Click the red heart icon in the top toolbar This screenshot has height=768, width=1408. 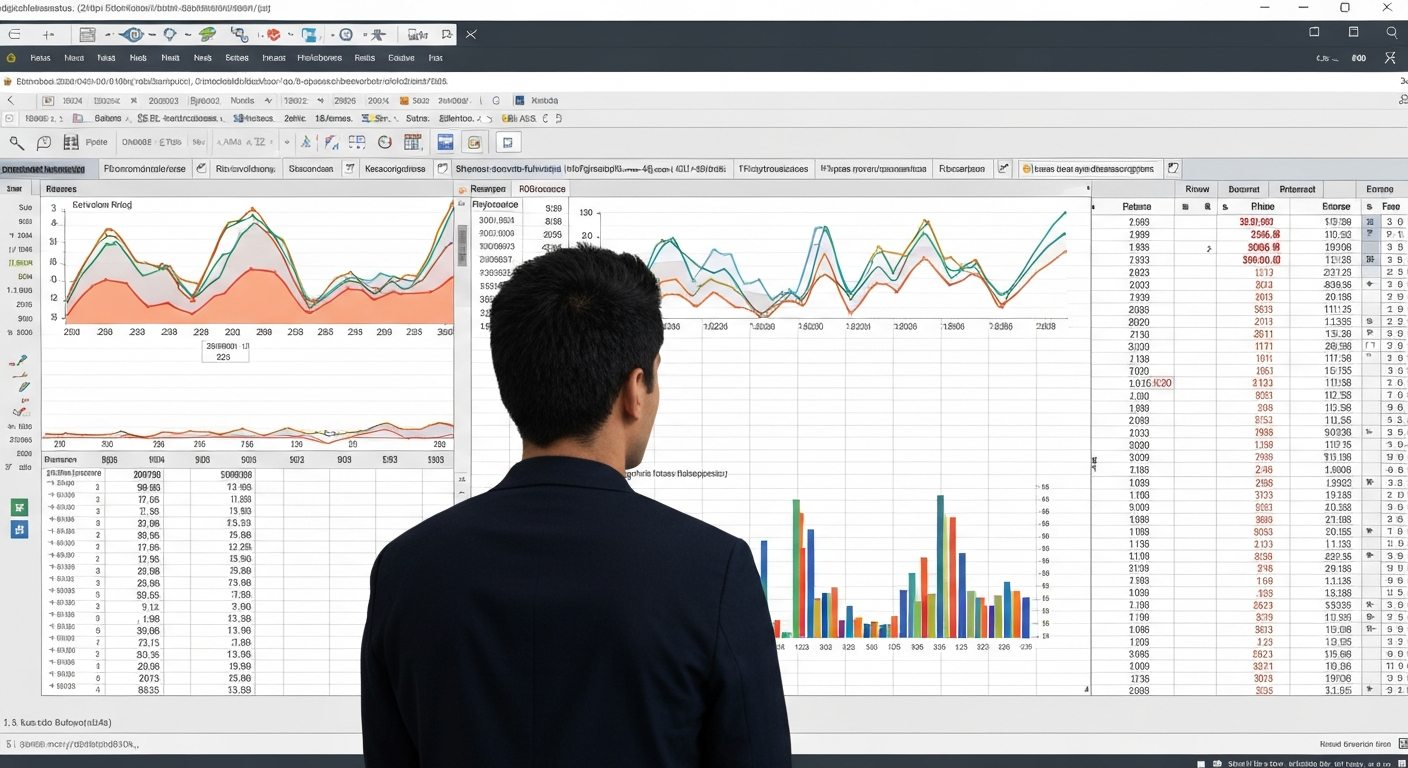click(272, 35)
